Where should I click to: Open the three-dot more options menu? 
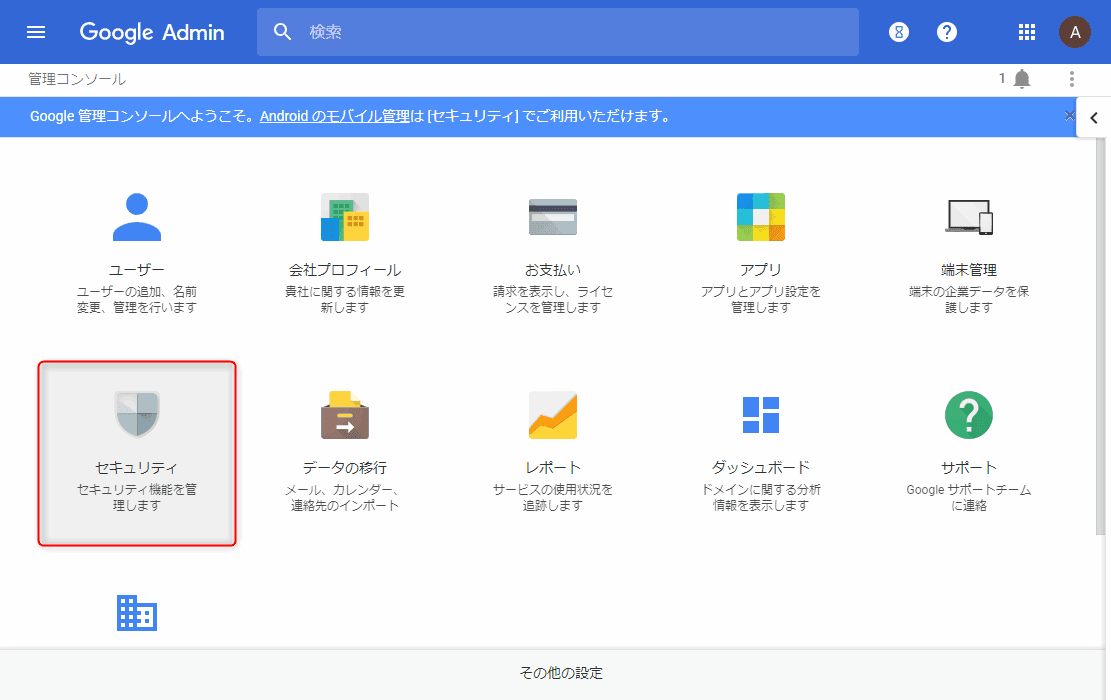coord(1071,79)
